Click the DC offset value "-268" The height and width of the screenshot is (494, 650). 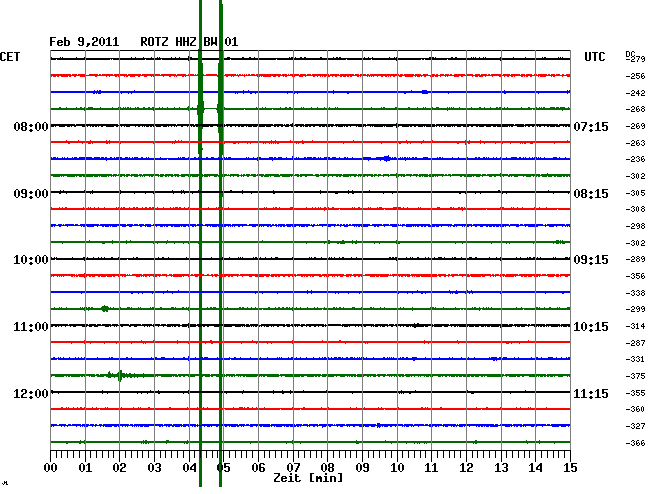point(635,109)
